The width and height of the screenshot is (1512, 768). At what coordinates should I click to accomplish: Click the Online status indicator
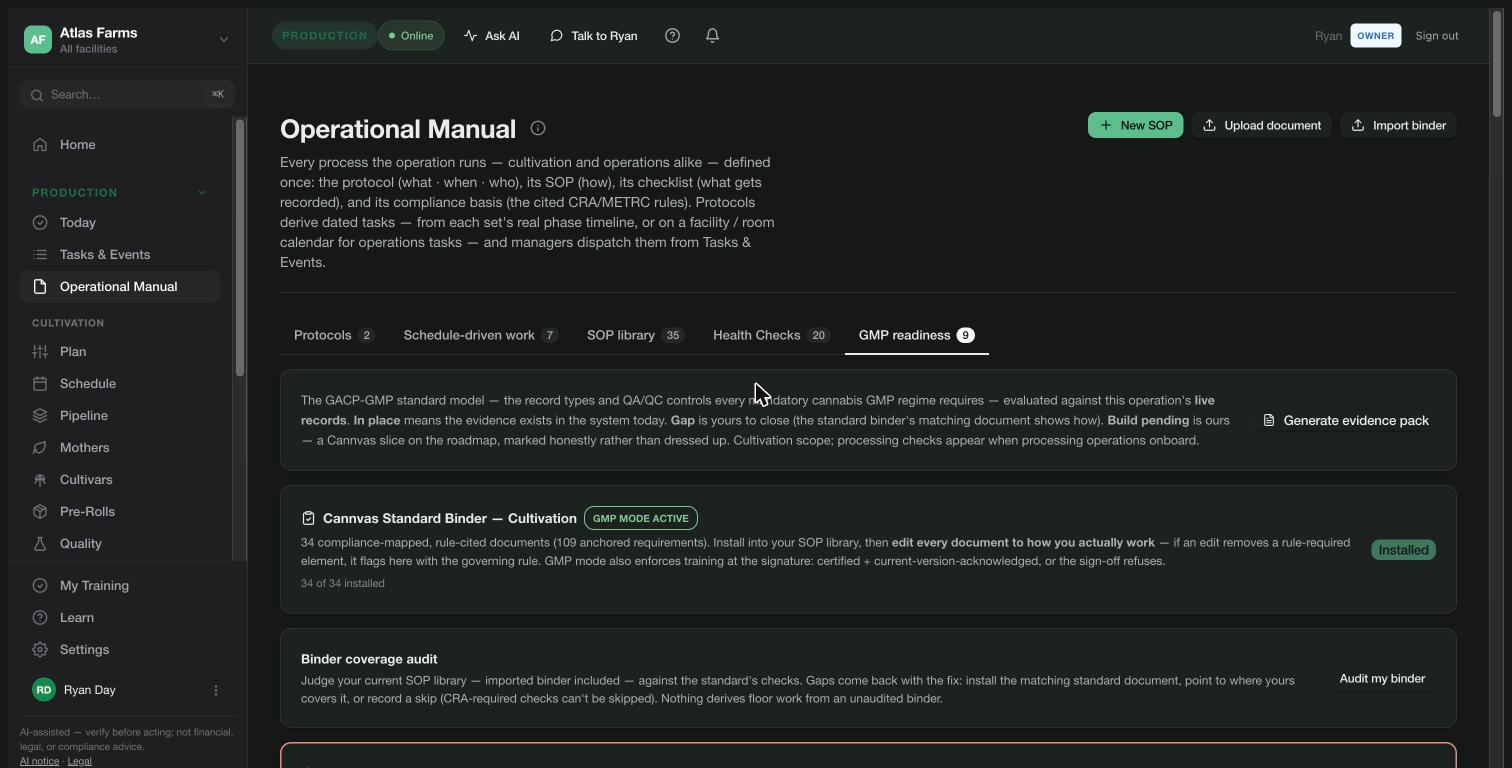(x=411, y=36)
